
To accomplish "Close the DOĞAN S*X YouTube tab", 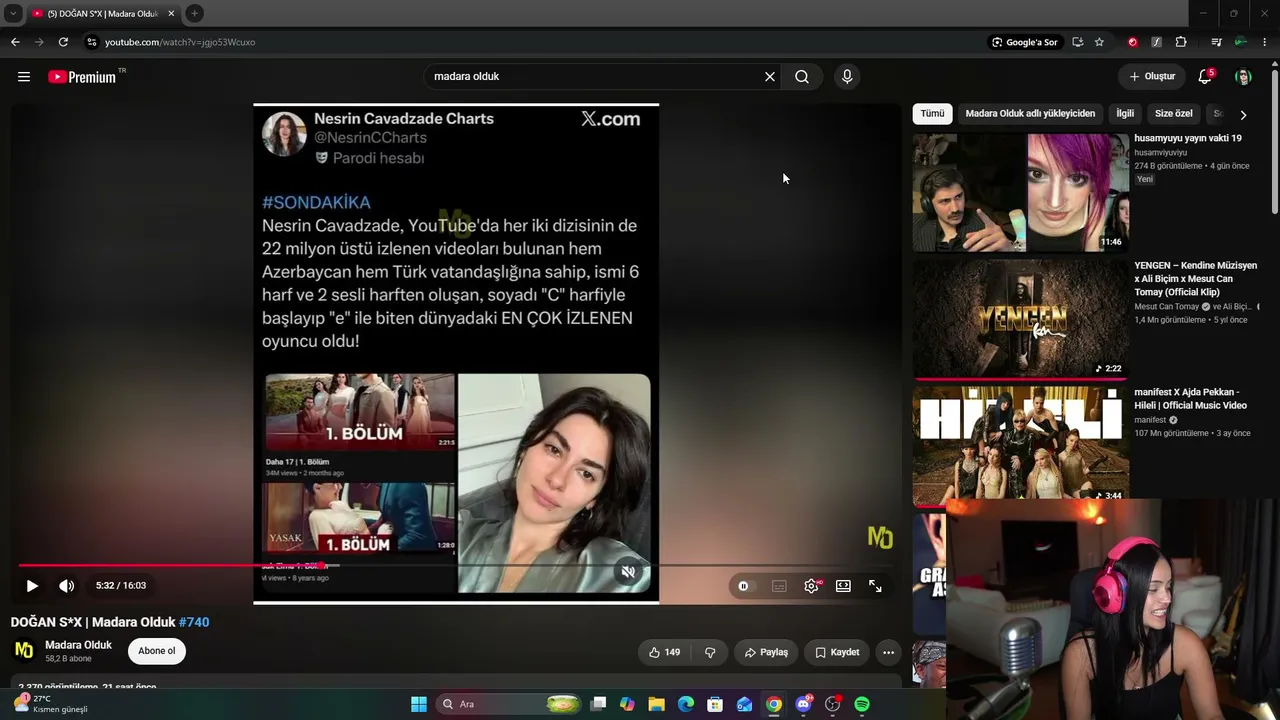I will 171,14.
